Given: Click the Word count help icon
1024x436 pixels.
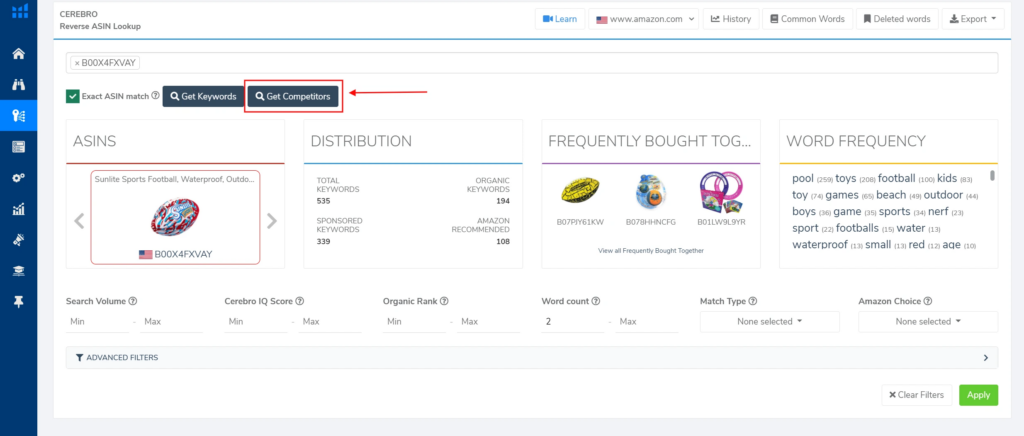Looking at the screenshot, I should 596,302.
